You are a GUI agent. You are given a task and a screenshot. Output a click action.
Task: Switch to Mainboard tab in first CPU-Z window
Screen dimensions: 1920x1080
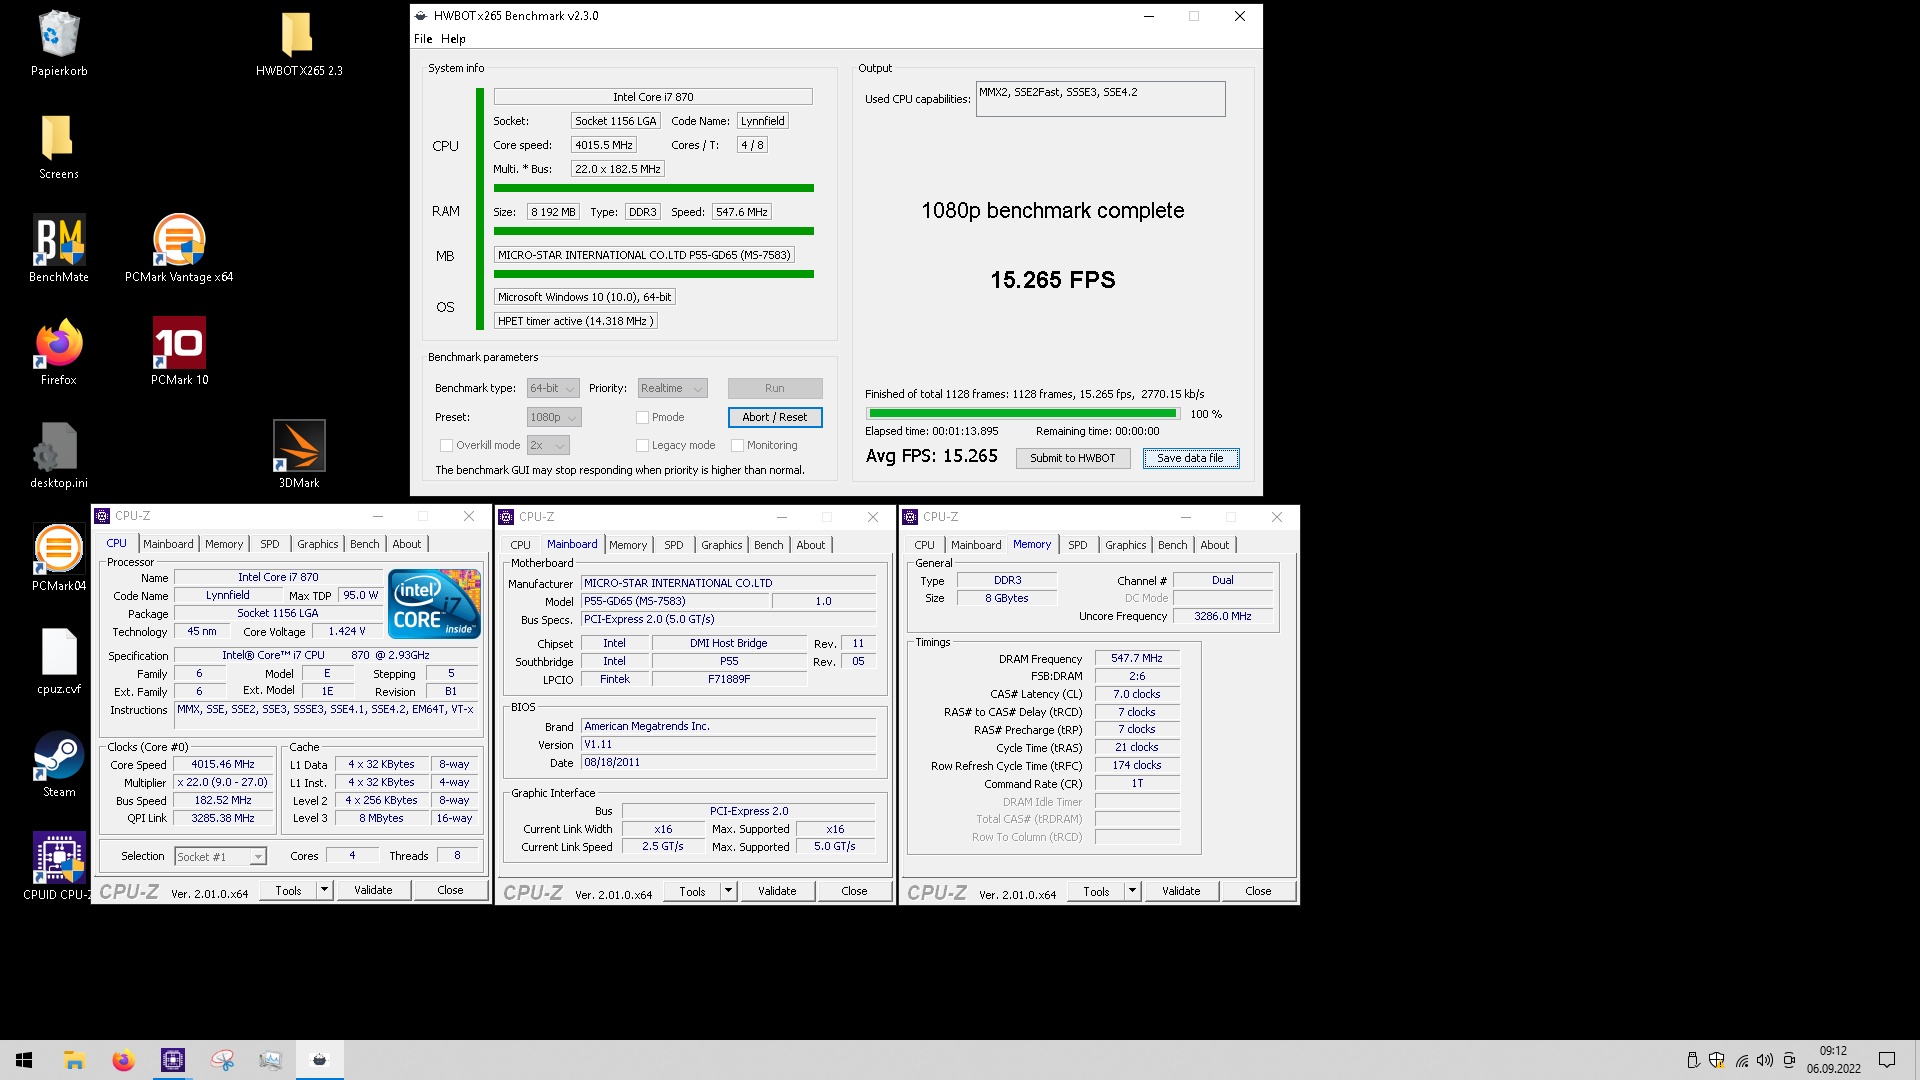click(x=168, y=544)
